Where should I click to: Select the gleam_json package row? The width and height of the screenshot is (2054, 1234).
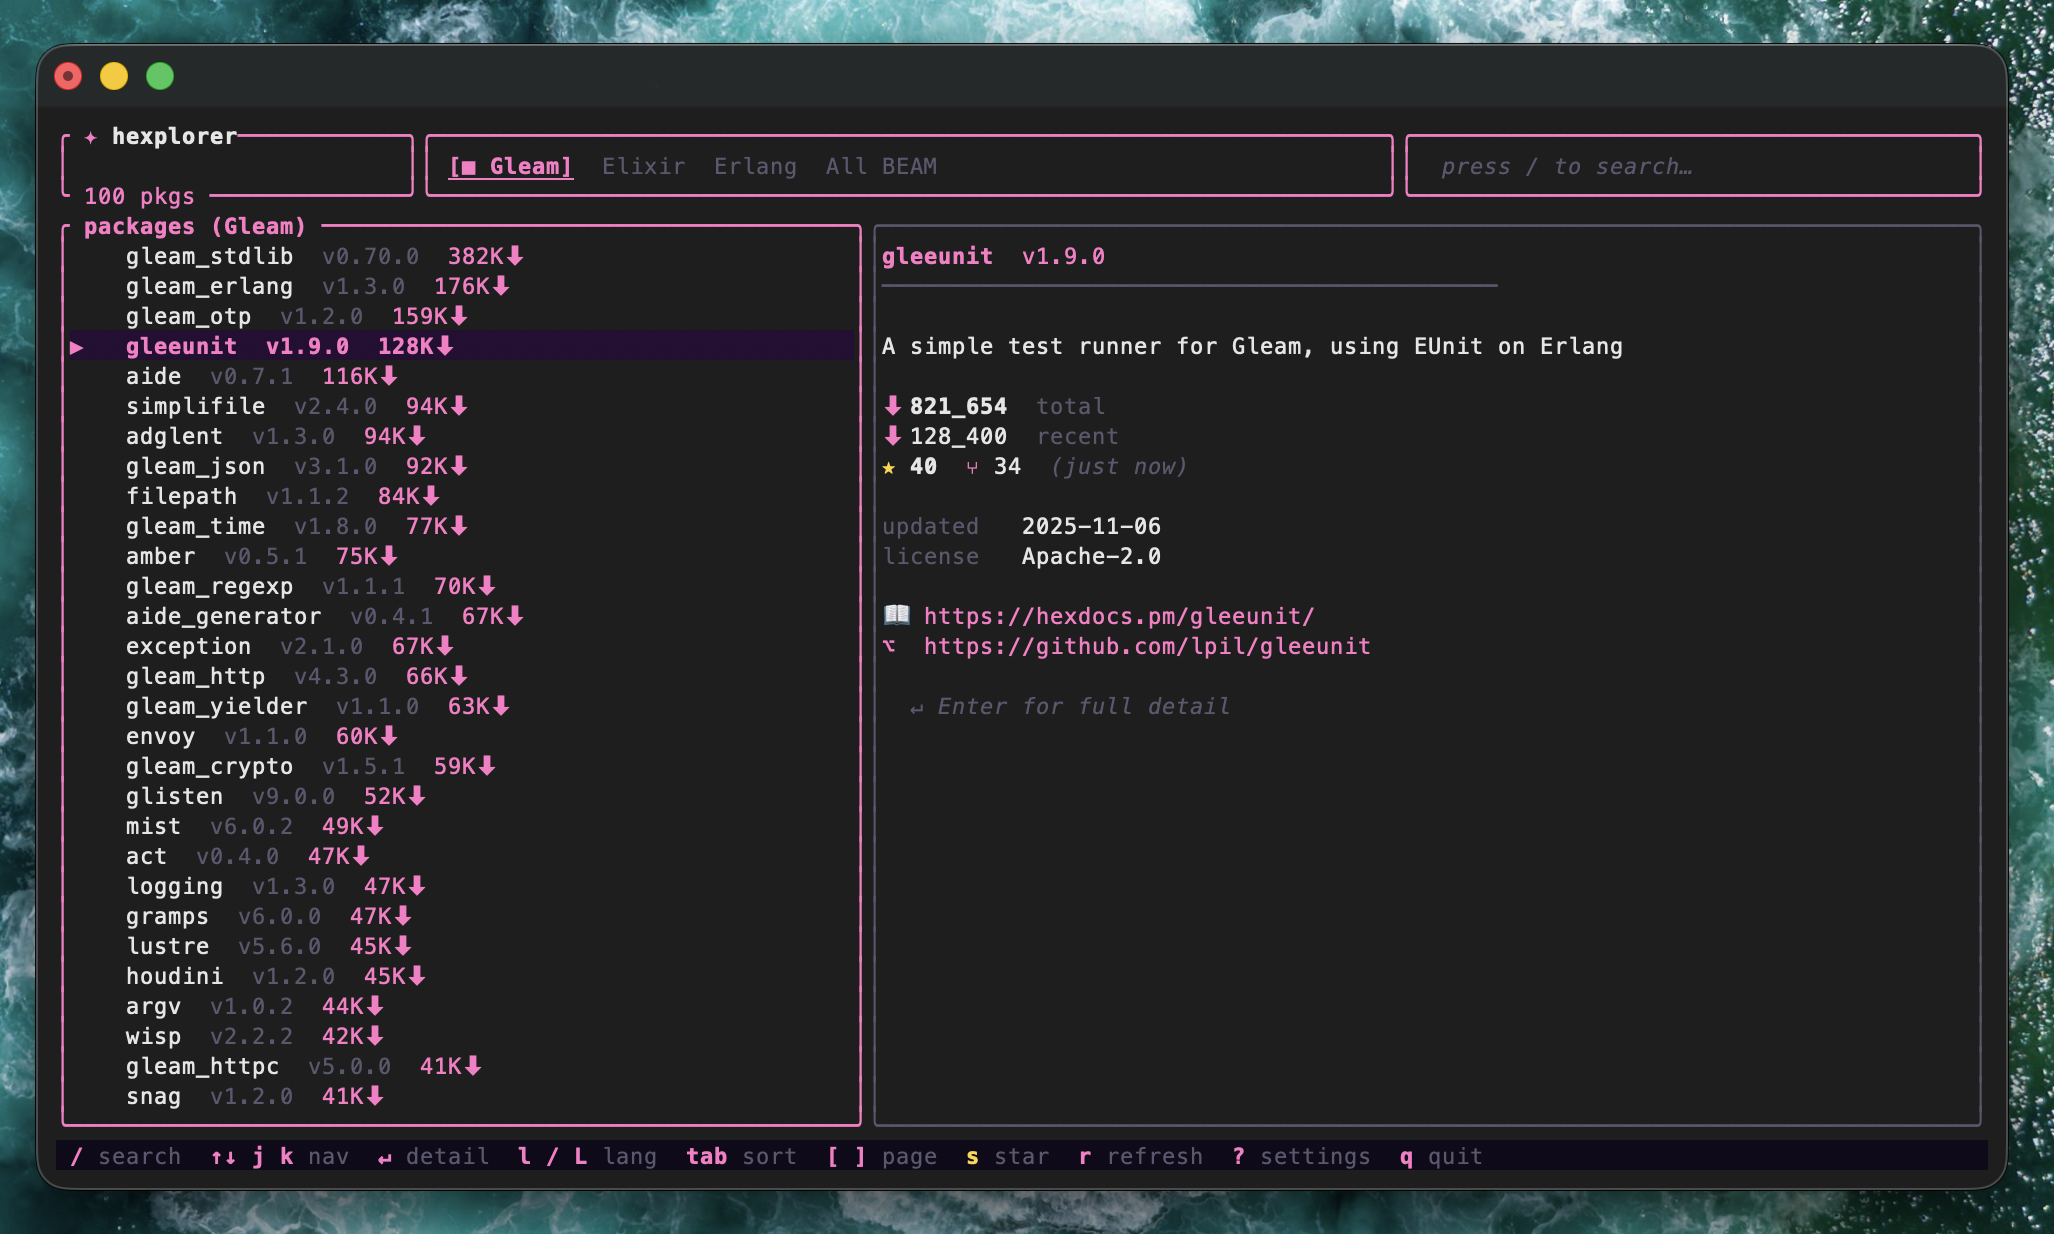pos(462,466)
